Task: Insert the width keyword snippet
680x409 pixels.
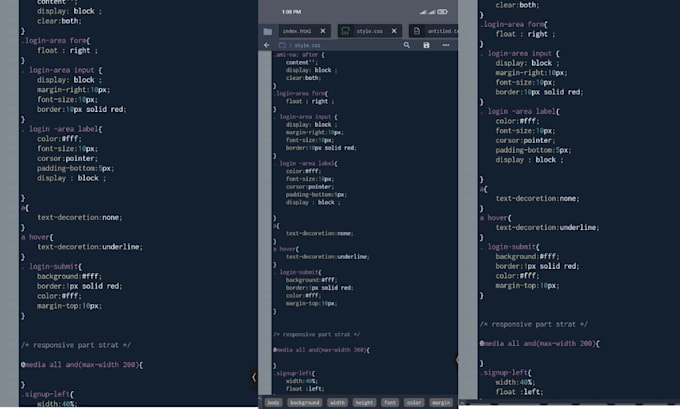Action: click(337, 403)
